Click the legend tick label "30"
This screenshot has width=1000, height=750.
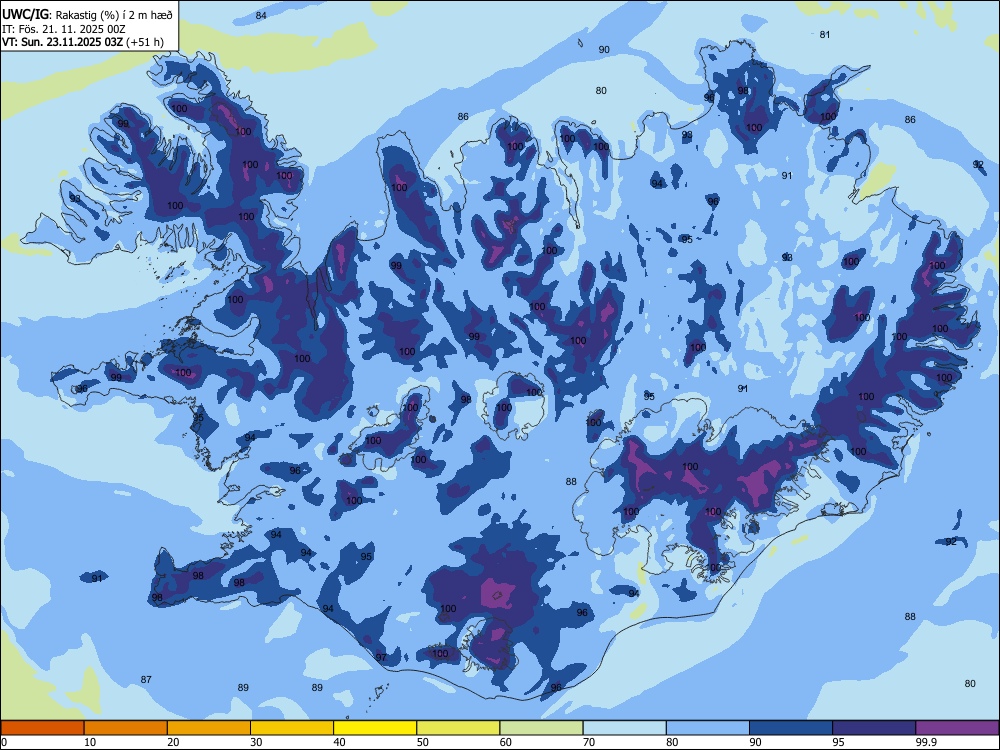(x=256, y=742)
